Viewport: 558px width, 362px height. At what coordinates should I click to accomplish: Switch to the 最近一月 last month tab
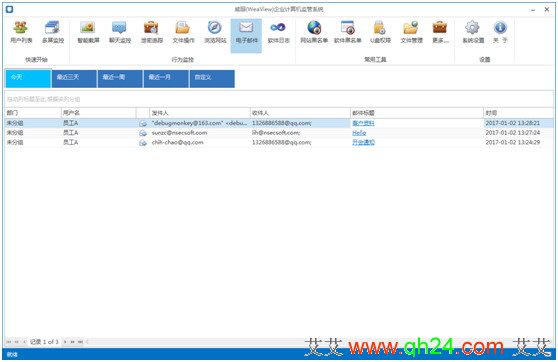tap(166, 79)
